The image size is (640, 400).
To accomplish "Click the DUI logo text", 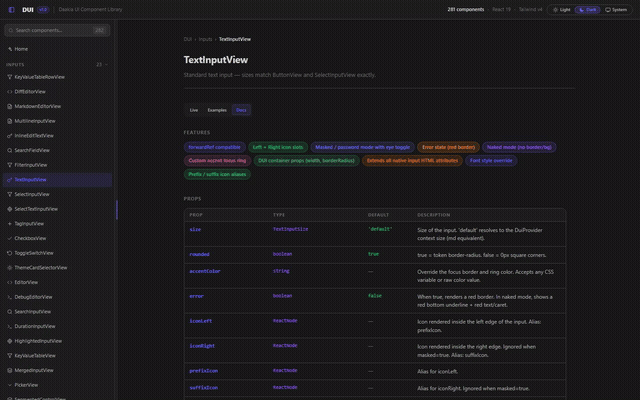I will [x=28, y=9].
